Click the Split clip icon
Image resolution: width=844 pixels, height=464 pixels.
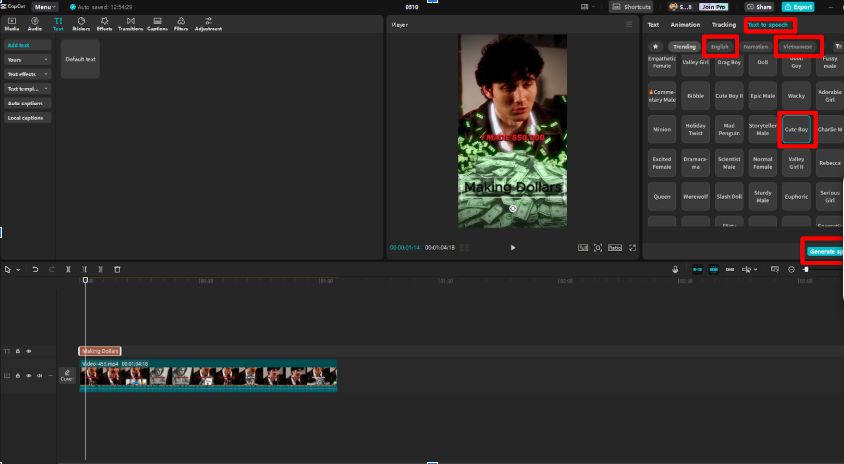click(68, 269)
